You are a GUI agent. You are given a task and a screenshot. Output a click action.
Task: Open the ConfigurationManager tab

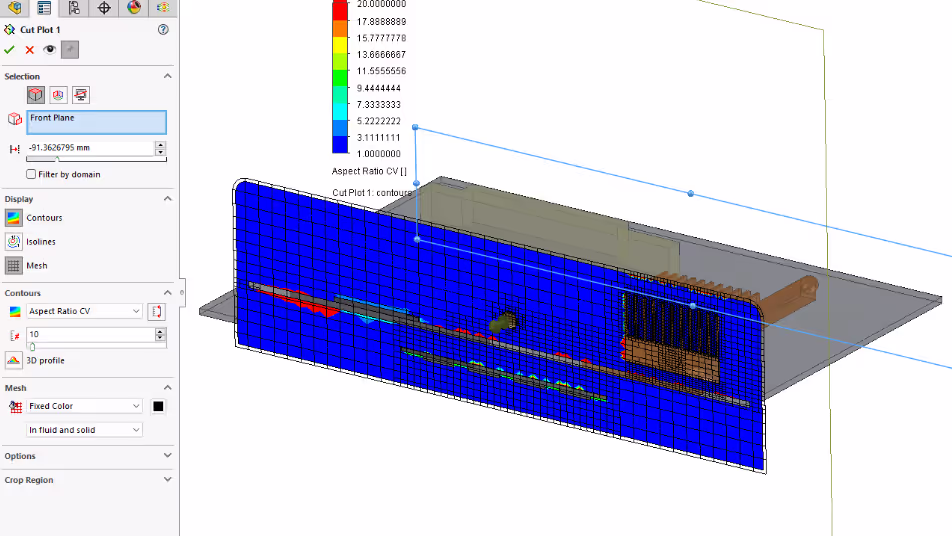click(74, 7)
